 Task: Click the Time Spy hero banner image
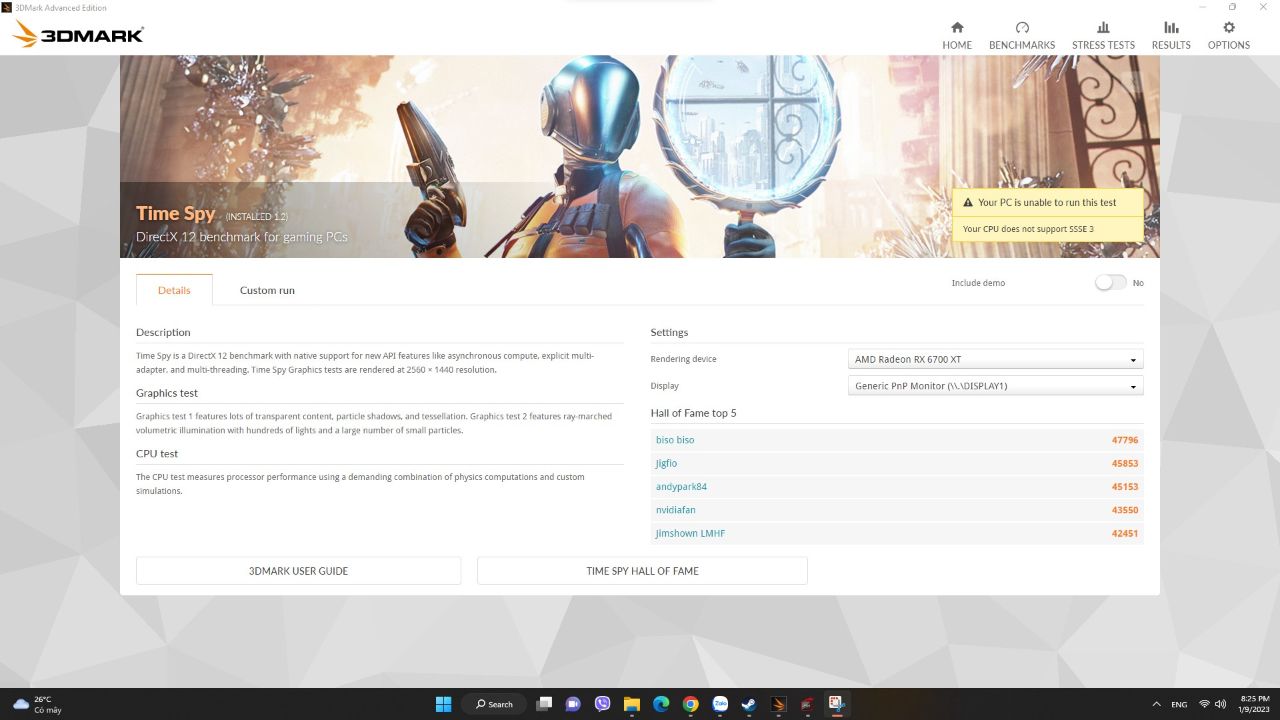click(x=640, y=156)
